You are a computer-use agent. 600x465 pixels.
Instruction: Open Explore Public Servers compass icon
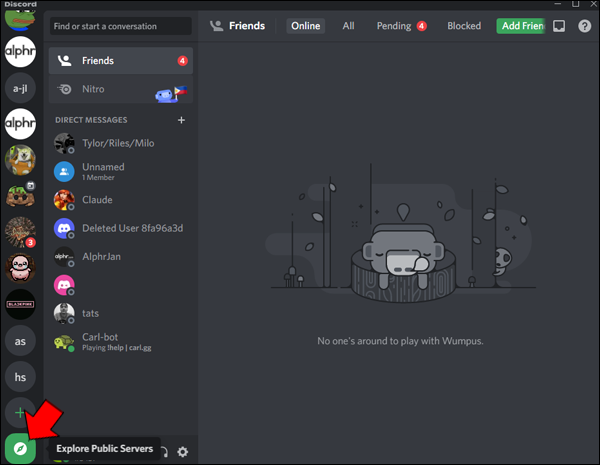20,448
